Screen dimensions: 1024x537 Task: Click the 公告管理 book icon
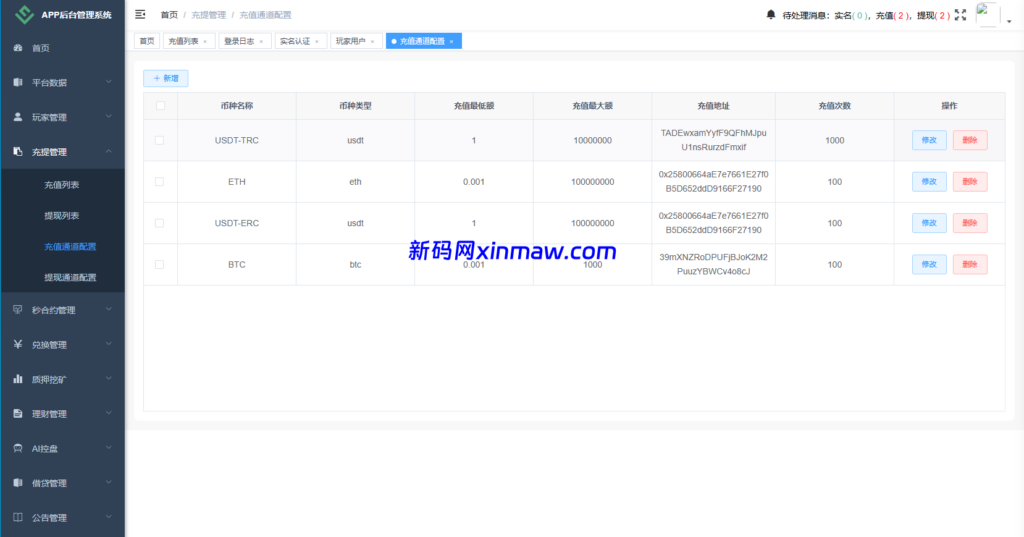tap(18, 517)
